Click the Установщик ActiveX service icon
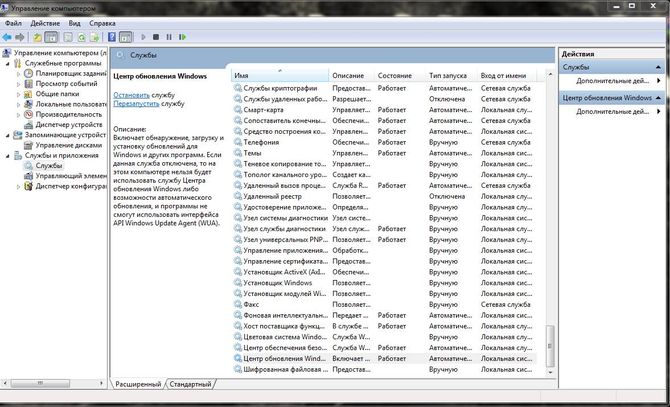Image resolution: width=670 pixels, height=407 pixels. tap(238, 272)
